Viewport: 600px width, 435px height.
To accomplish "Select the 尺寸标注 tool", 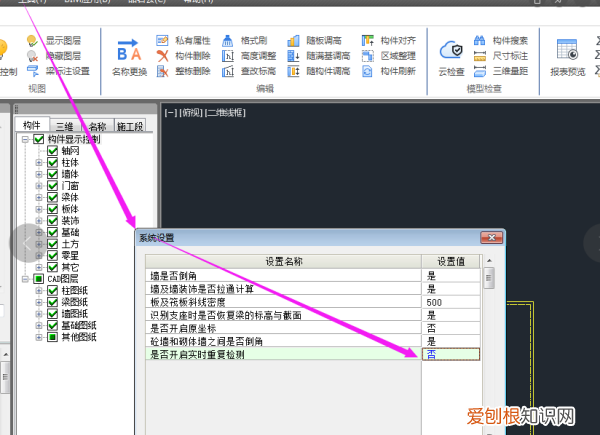I will [x=501, y=56].
